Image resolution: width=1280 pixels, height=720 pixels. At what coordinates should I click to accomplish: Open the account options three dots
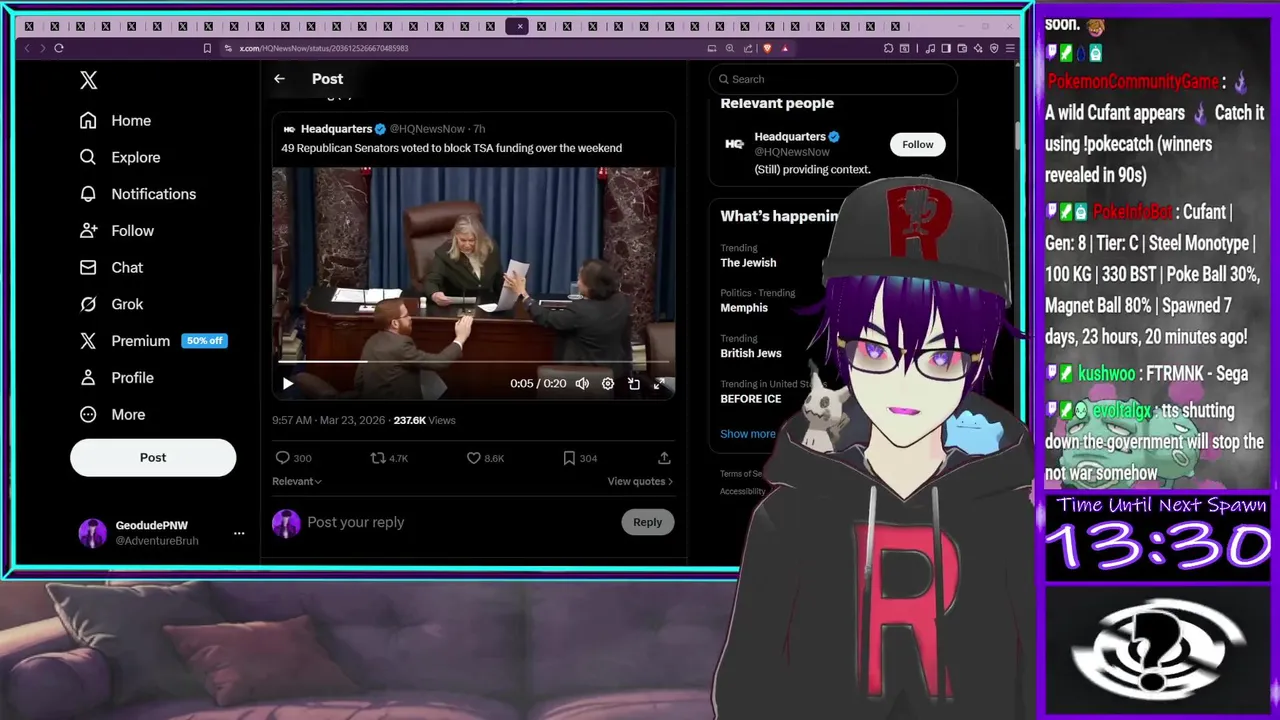[x=239, y=533]
